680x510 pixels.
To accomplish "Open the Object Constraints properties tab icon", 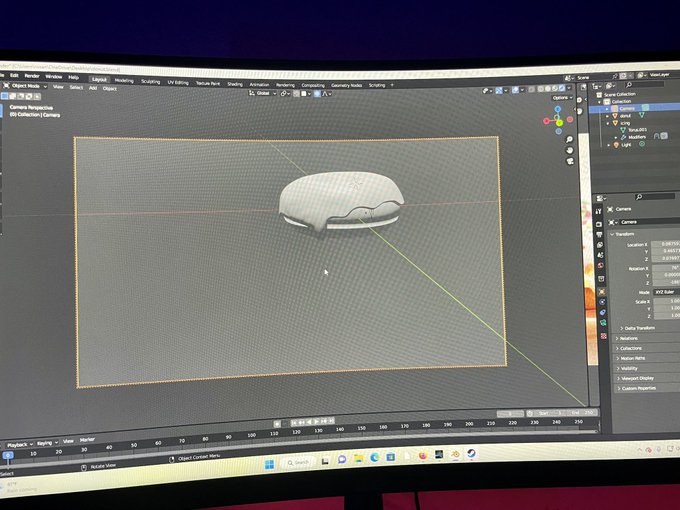I will coord(602,312).
